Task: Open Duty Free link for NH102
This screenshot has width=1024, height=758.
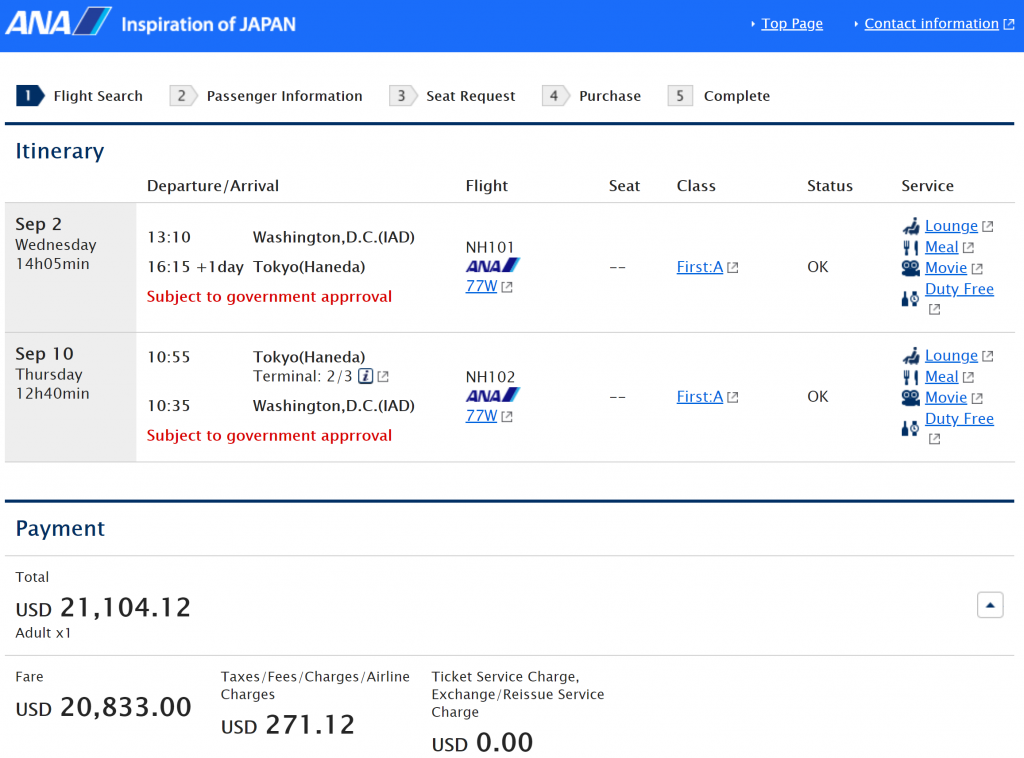Action: (959, 418)
